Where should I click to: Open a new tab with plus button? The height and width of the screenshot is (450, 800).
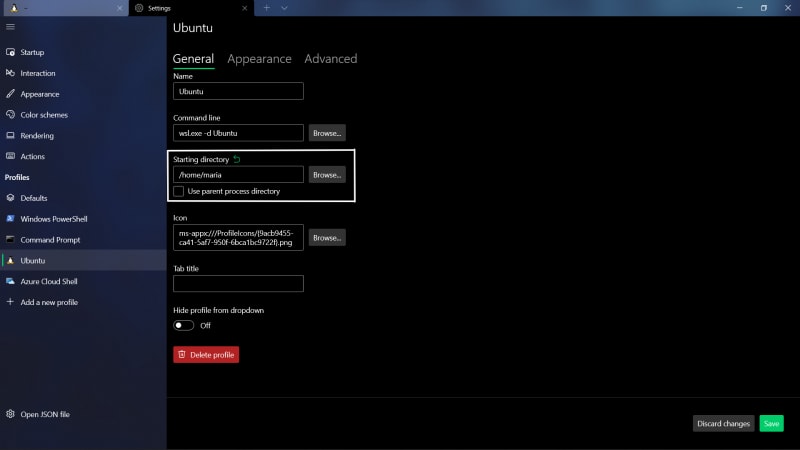pos(266,8)
